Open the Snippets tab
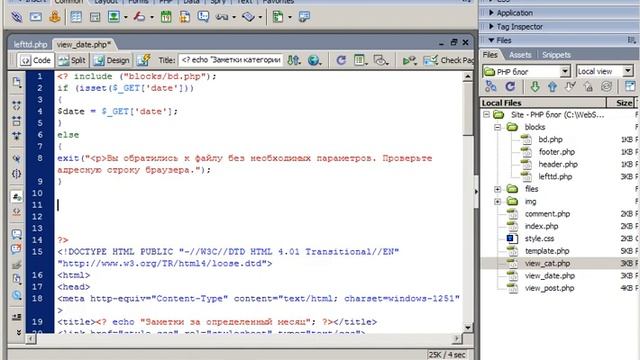 (x=556, y=55)
